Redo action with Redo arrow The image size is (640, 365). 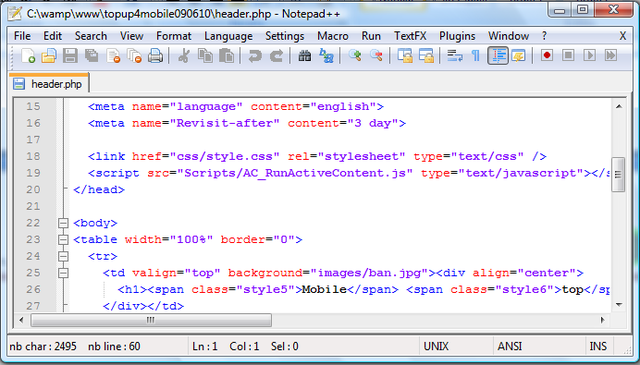pyautogui.click(x=276, y=56)
